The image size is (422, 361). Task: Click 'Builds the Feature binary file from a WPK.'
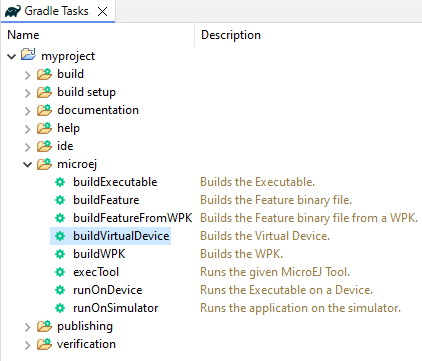pyautogui.click(x=309, y=218)
